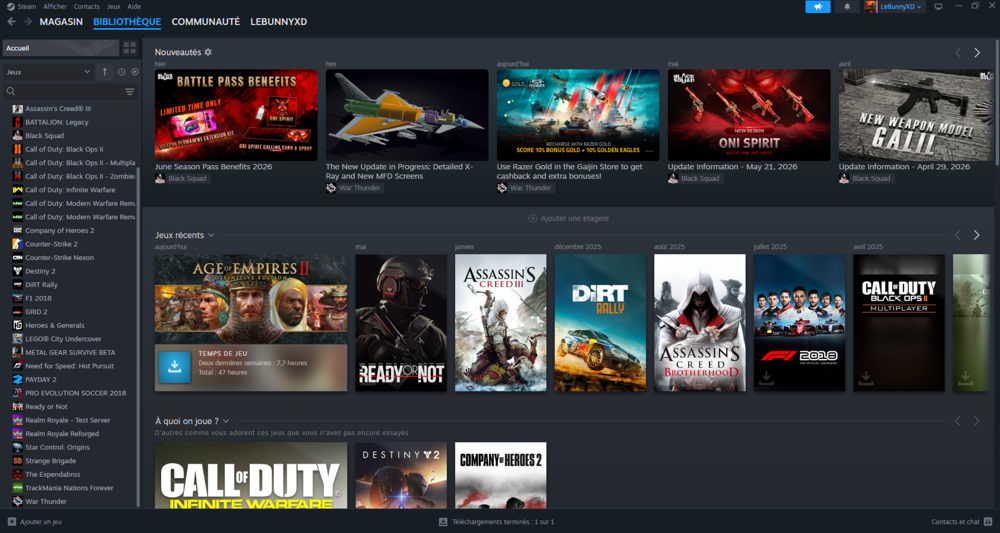Select Heroes & Generals in list
This screenshot has height=533, width=1000.
(55, 325)
